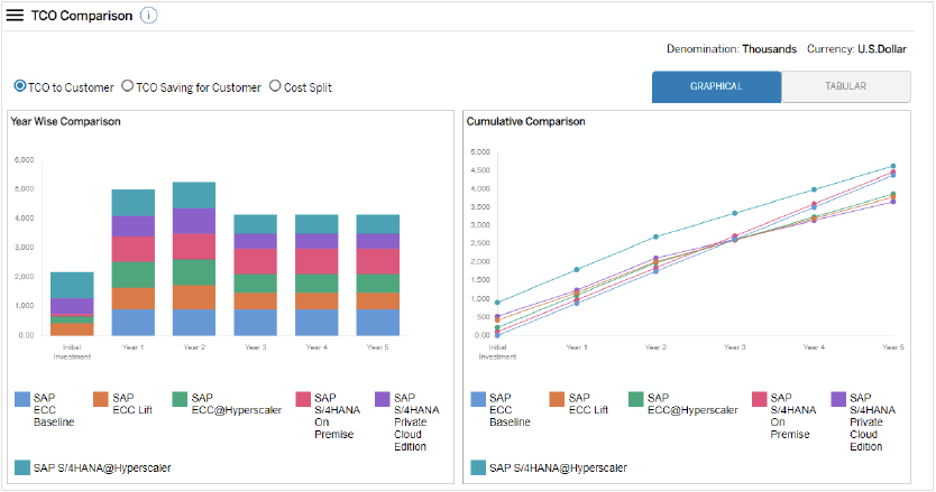The image size is (936, 492).
Task: Toggle S/4HANA On Premise swatch in Cumulative legend
Action: (759, 399)
